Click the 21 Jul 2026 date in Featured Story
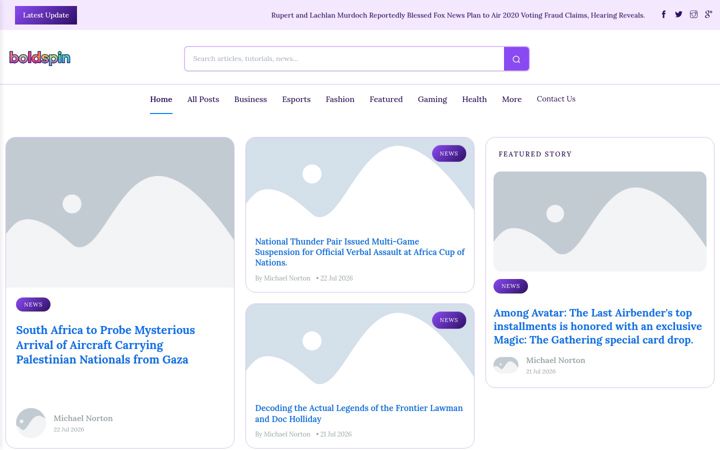The height and width of the screenshot is (450, 720). [x=541, y=371]
